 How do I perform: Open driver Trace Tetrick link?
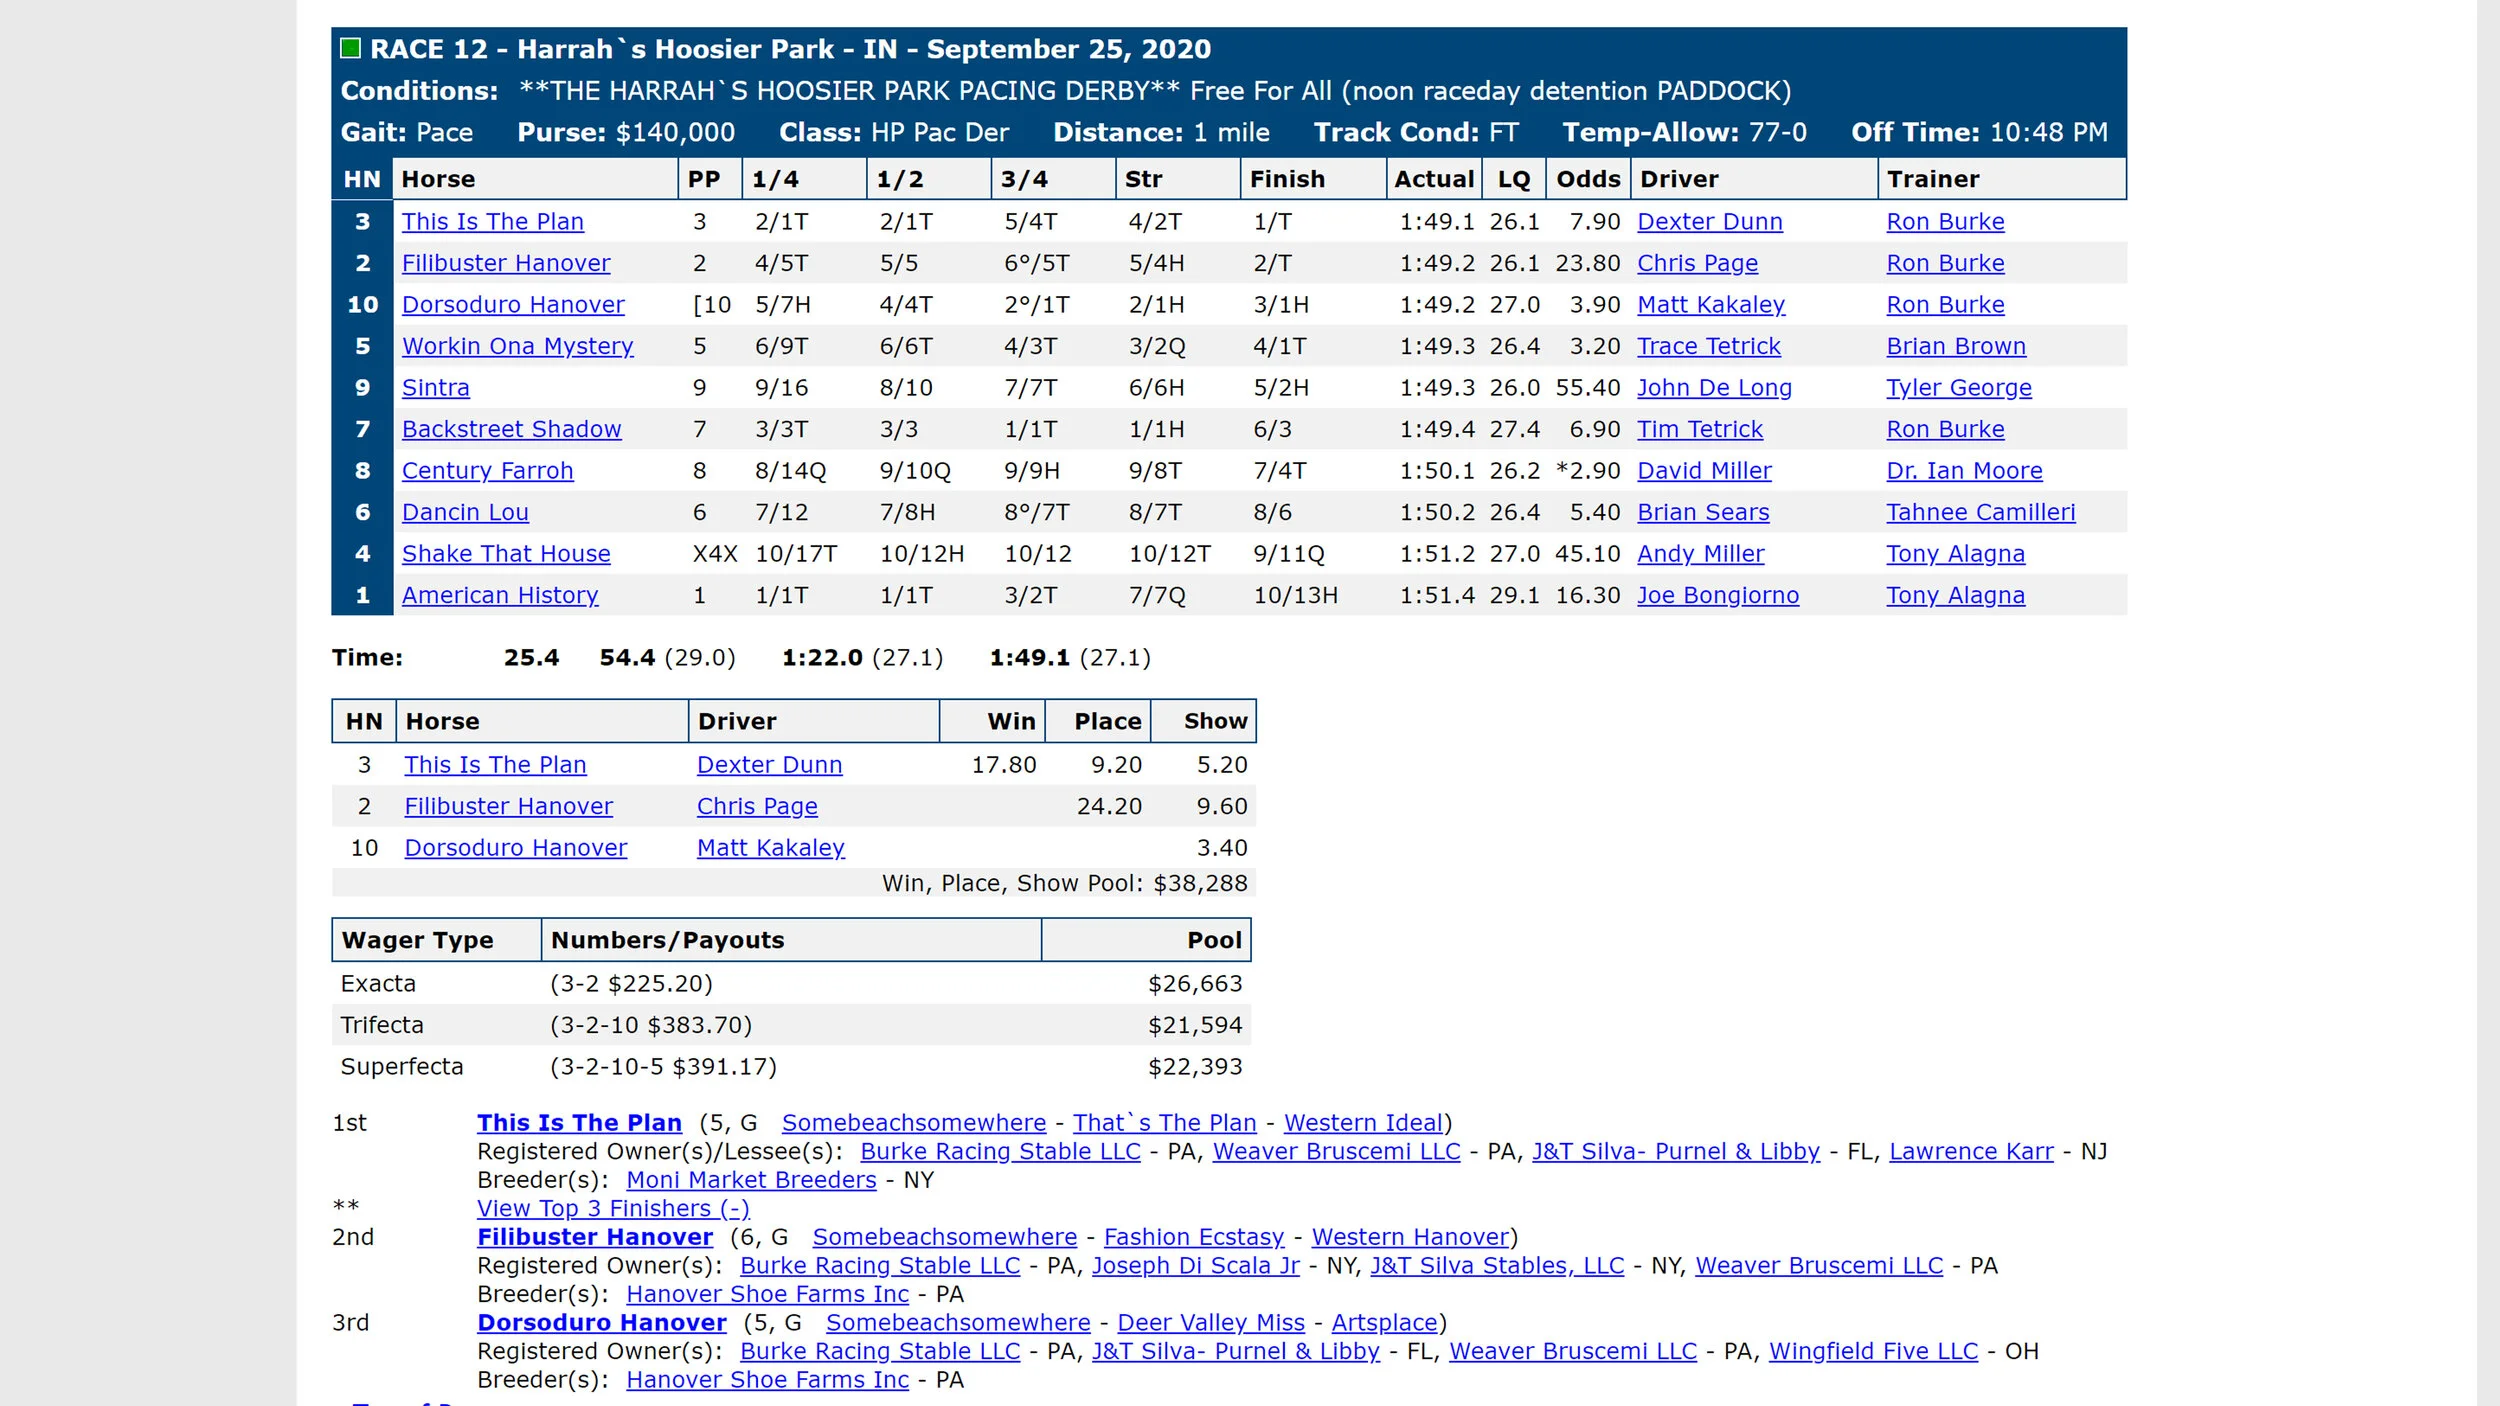pyautogui.click(x=1709, y=346)
